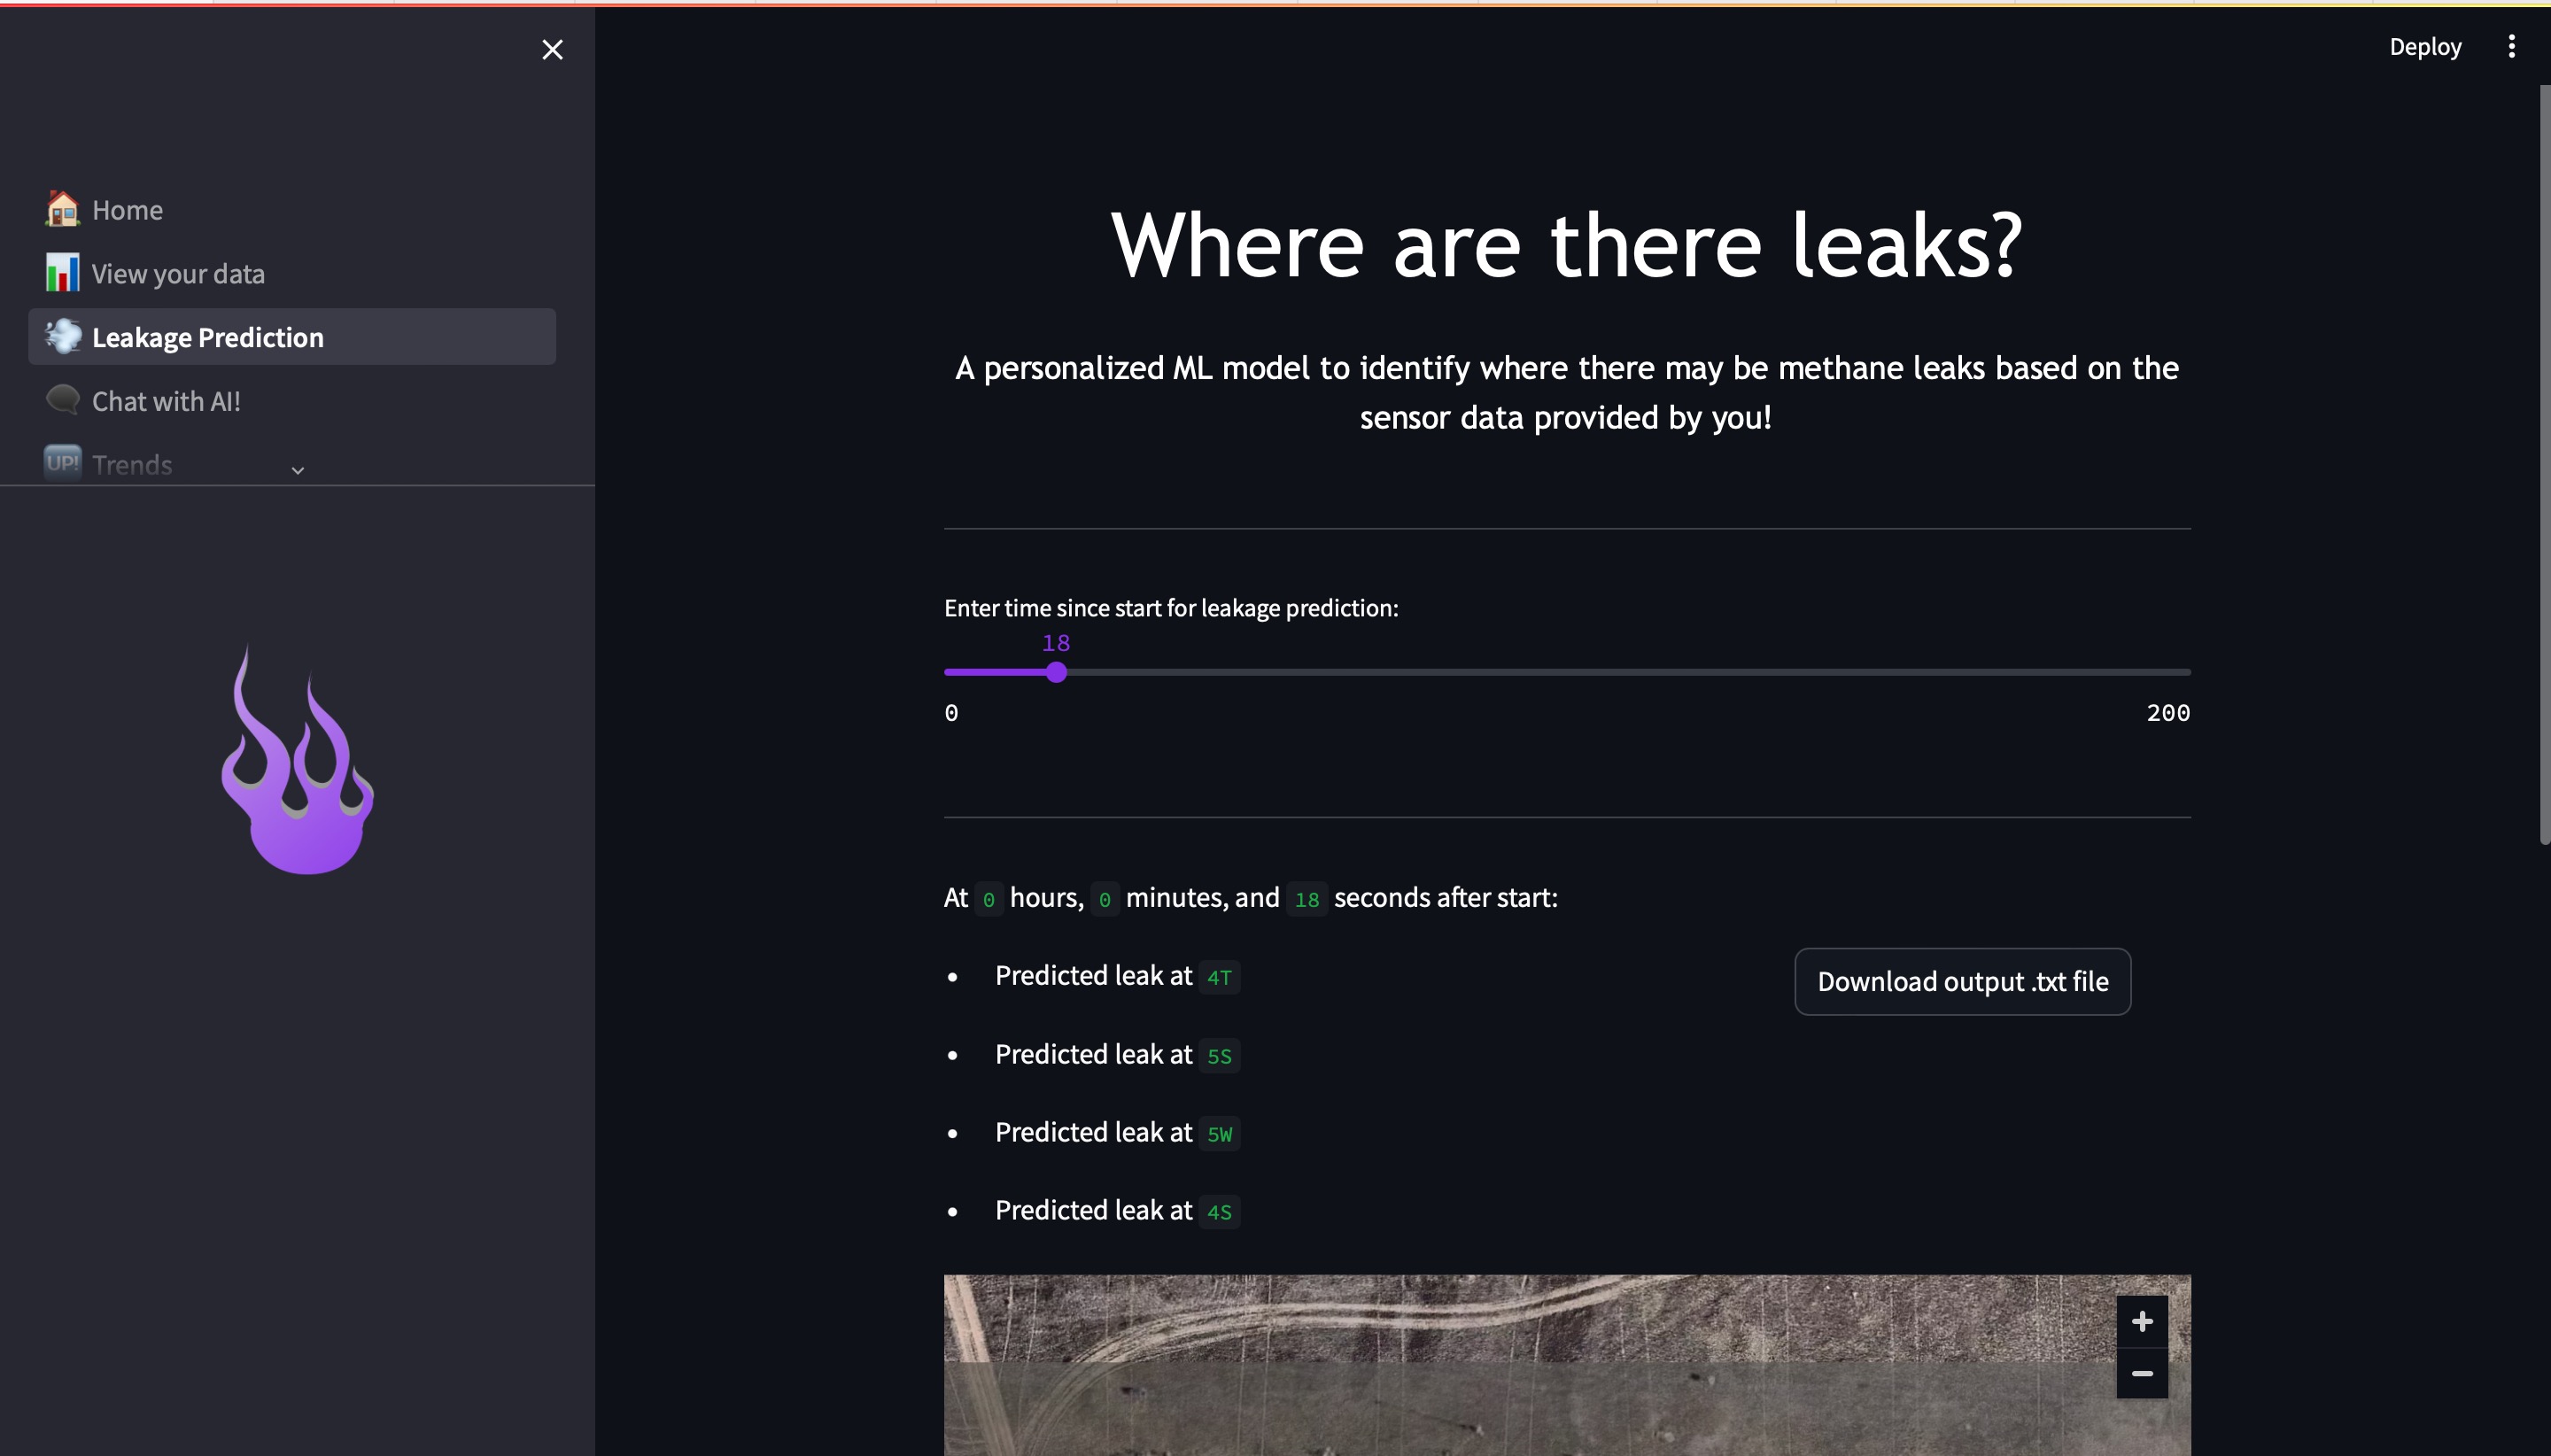2551x1456 pixels.
Task: Select the Trends page
Action: [x=132, y=465]
